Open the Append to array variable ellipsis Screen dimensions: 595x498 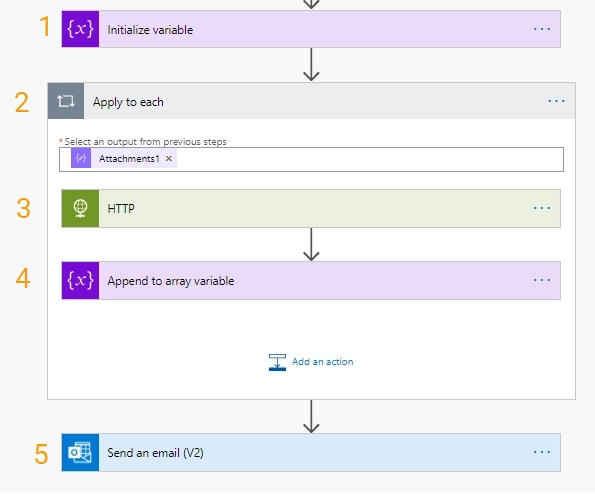point(541,280)
